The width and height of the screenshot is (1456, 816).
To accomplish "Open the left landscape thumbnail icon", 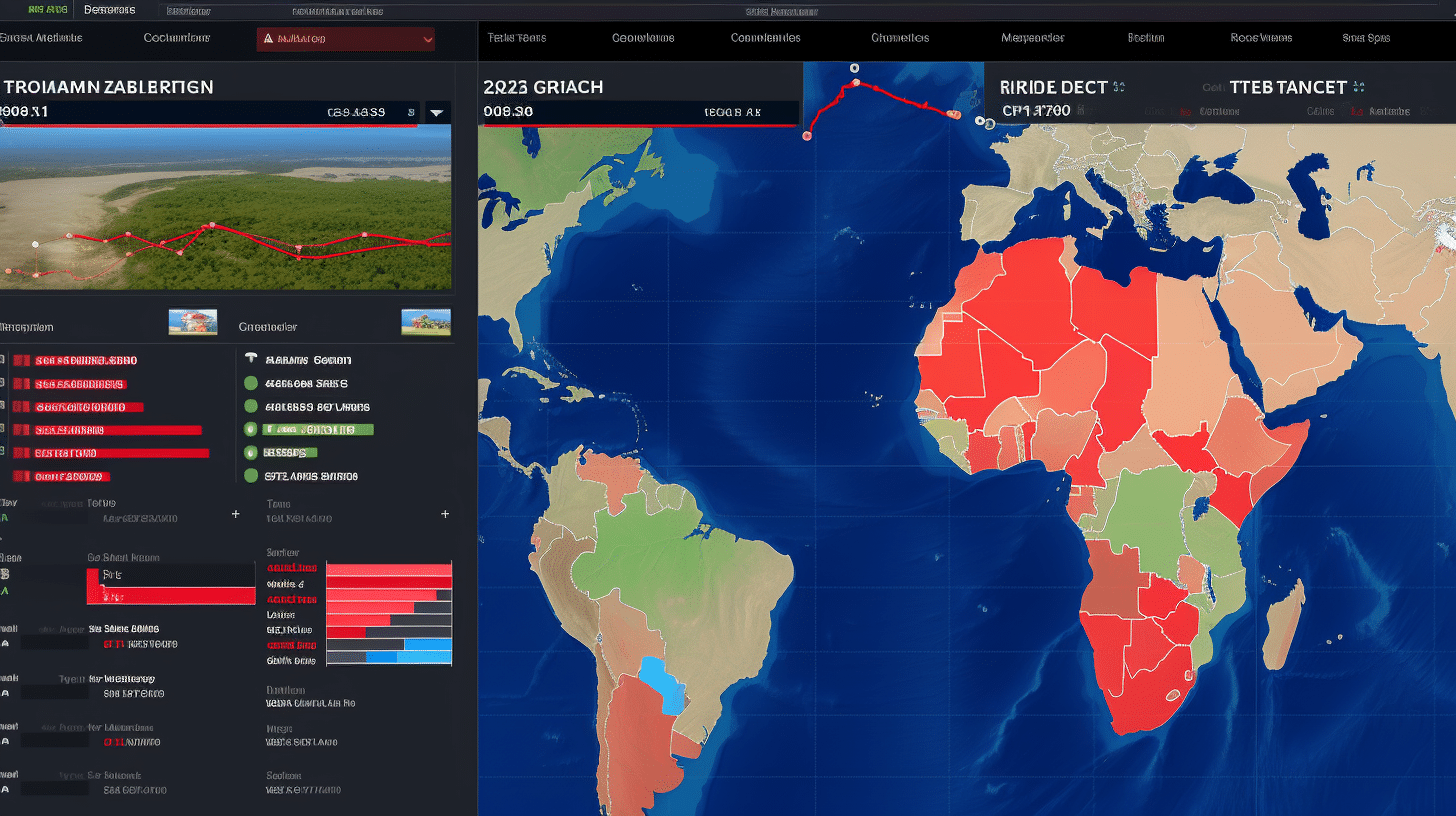I will [x=194, y=321].
